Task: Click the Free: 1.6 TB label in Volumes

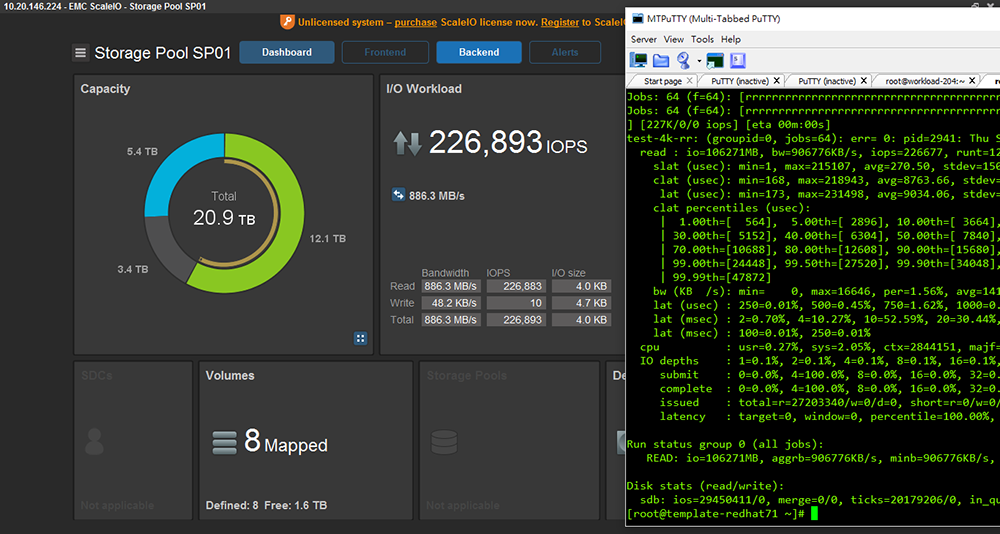Action: point(296,505)
